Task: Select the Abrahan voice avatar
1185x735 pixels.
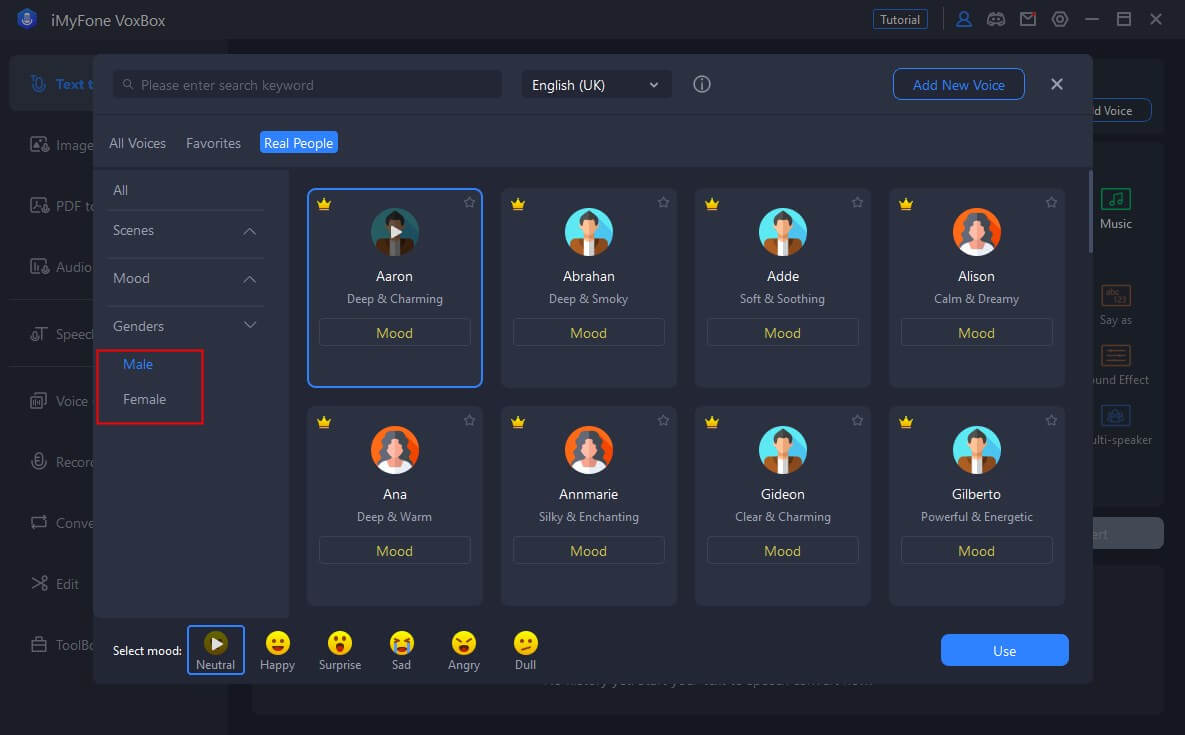Action: pos(589,232)
